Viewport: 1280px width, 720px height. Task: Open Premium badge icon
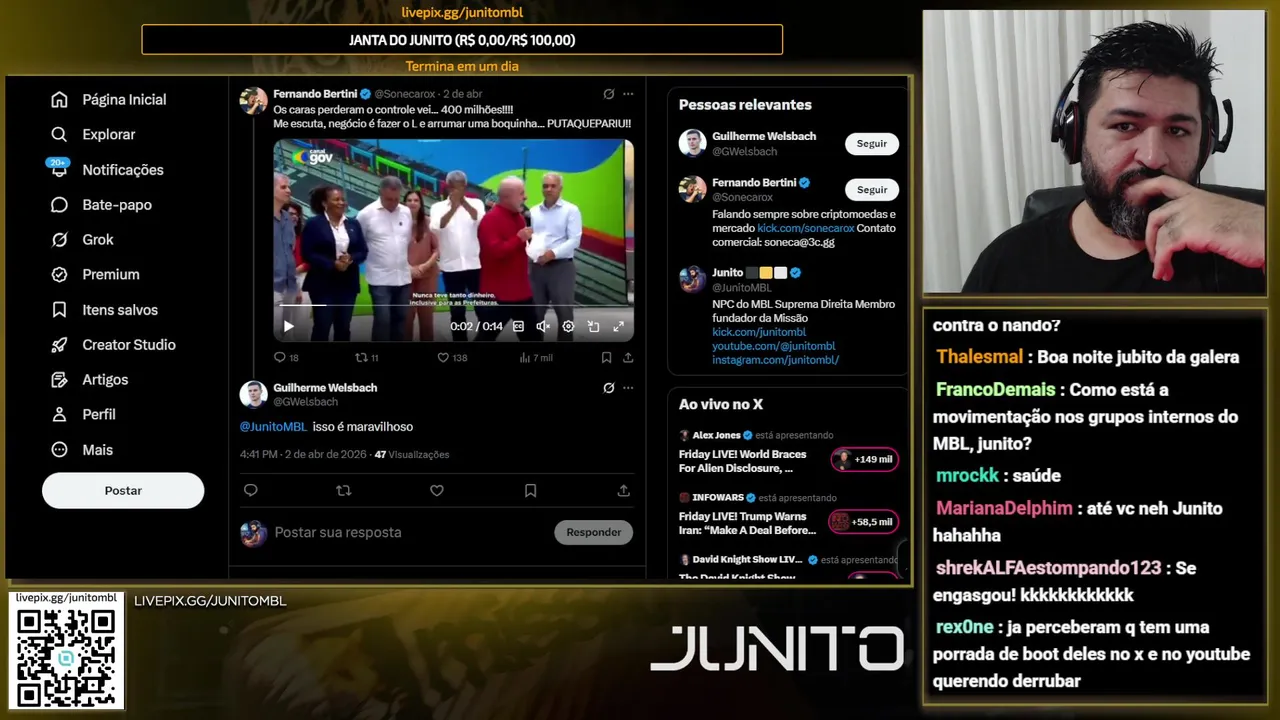(59, 275)
